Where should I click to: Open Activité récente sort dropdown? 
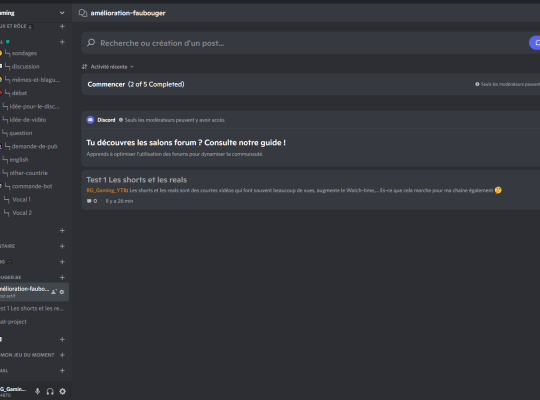(108, 66)
